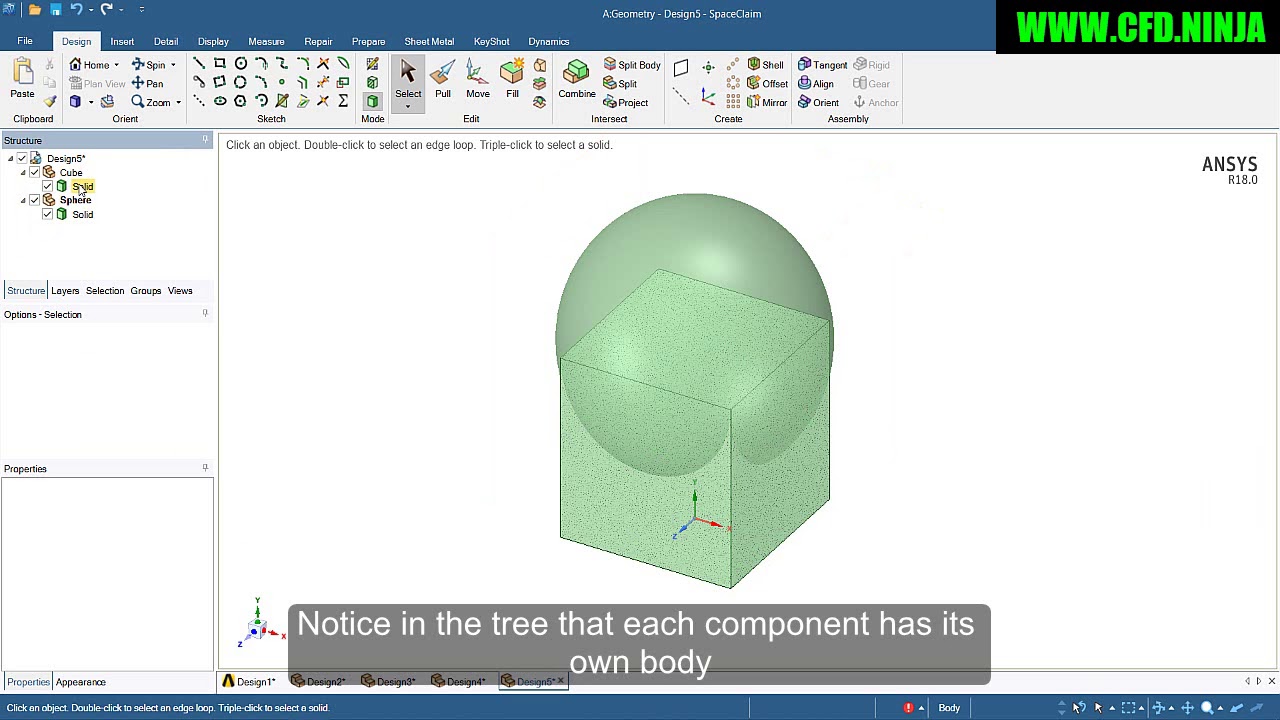Click the Format Painter brush icon
This screenshot has width=1280, height=720.
point(50,102)
